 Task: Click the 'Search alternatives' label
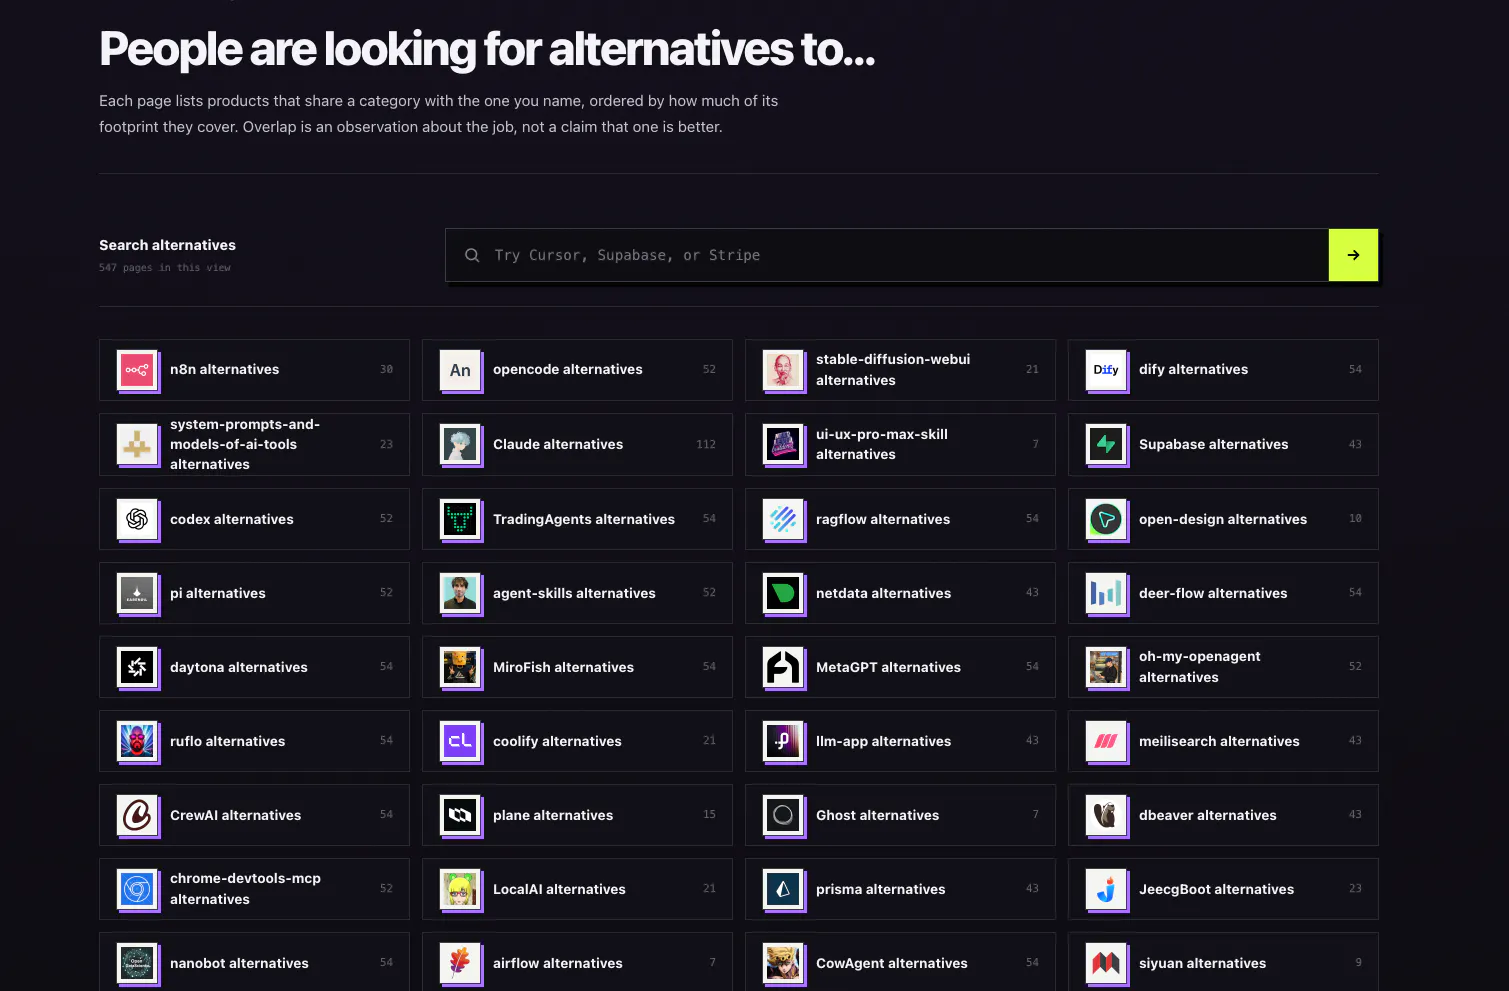click(x=167, y=245)
